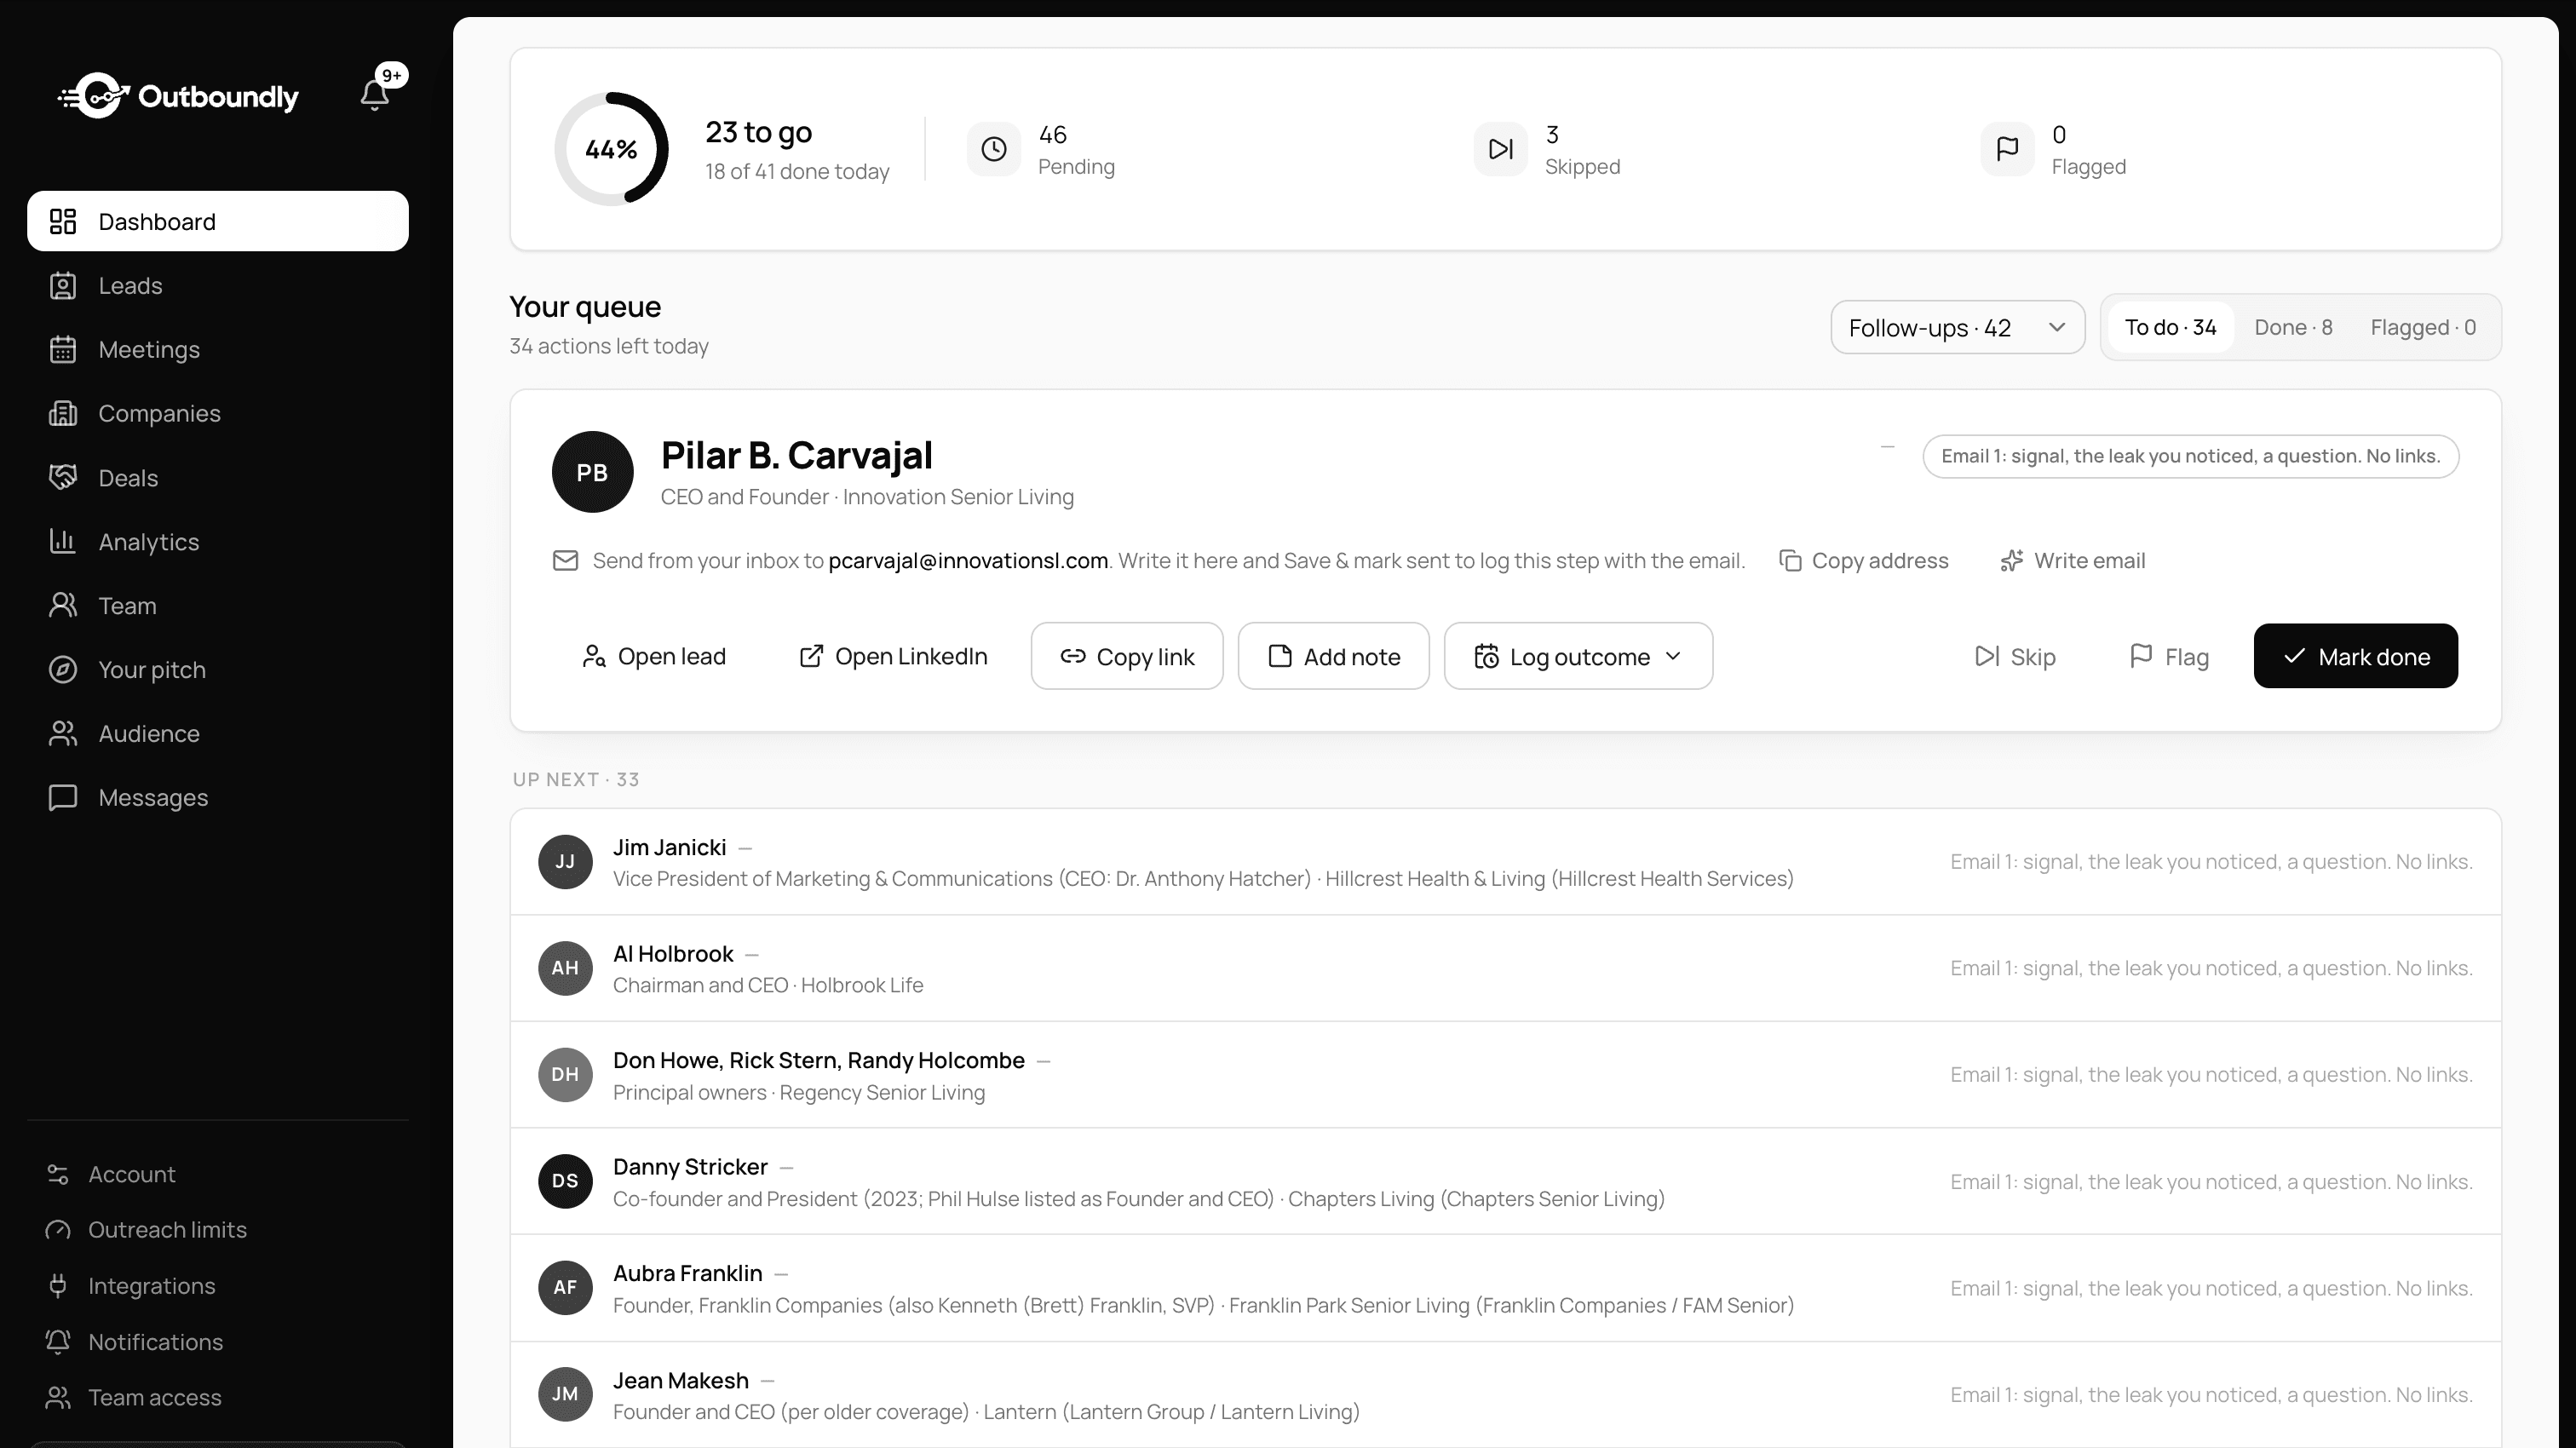Click the Outboundly logo
Screen dimensions: 2576x1448
[178, 96]
